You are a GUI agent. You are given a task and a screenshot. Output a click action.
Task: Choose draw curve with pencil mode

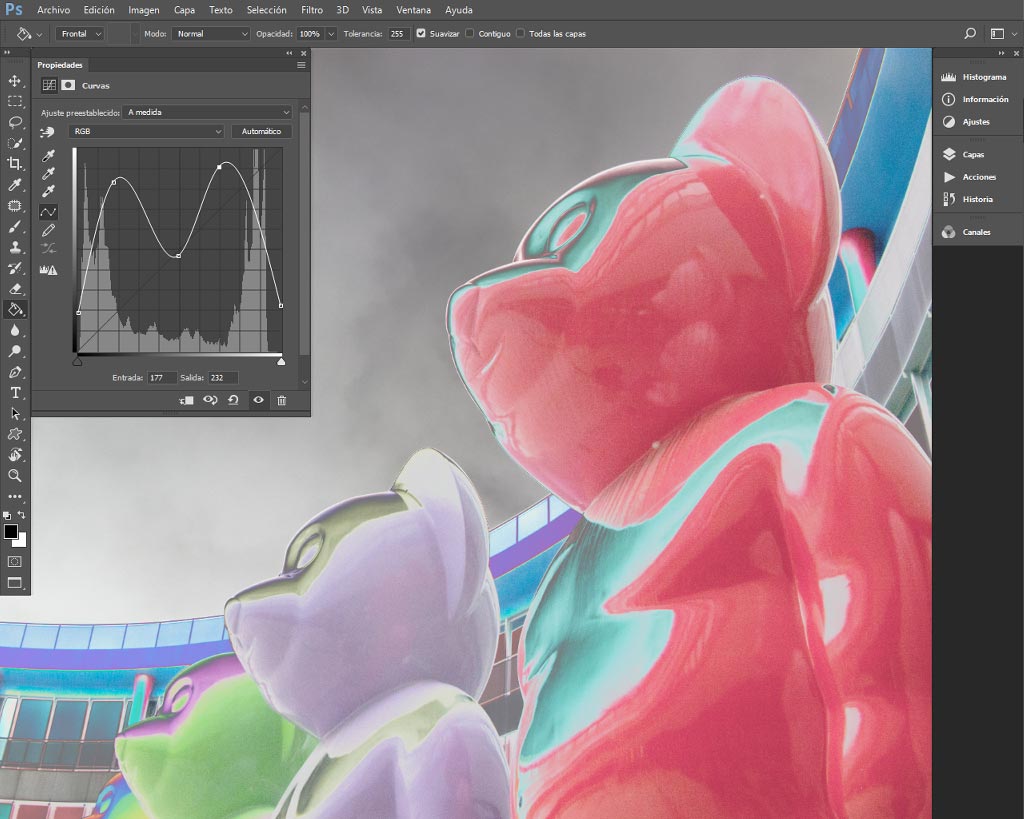coord(48,231)
